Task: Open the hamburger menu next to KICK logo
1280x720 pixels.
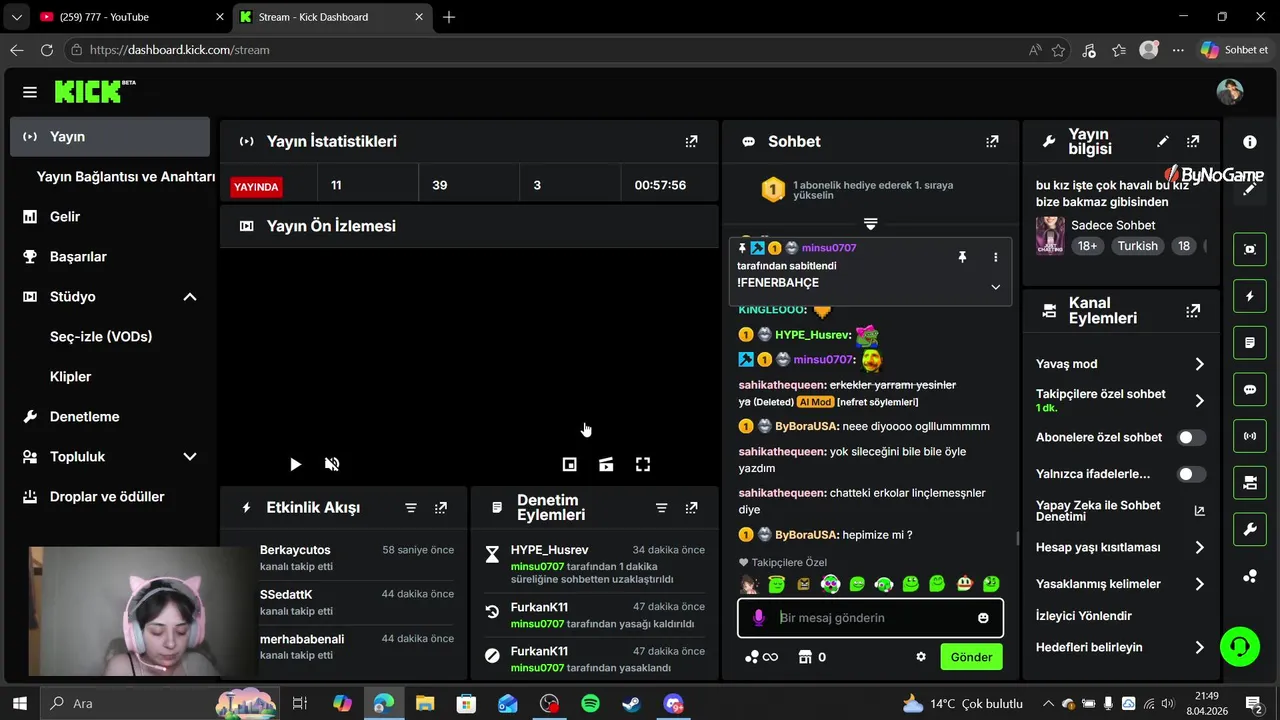Action: (30, 92)
